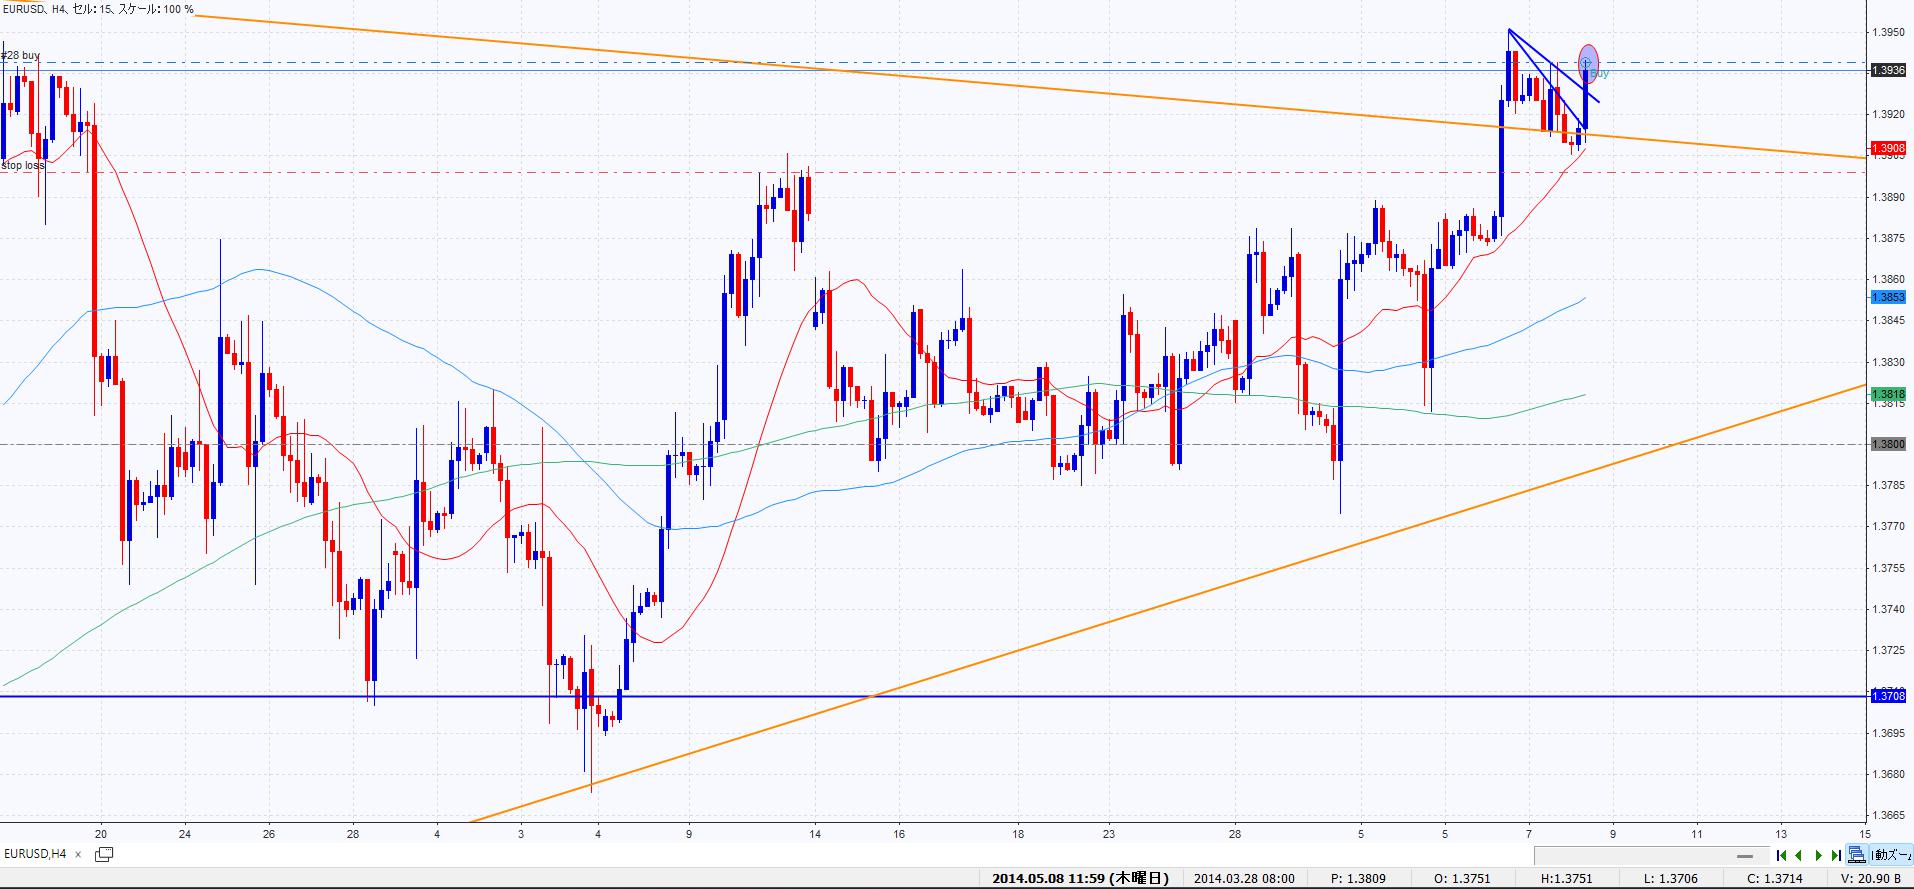Click the stop loss line label
Screen dimensions: 1914x889
pyautogui.click(x=22, y=165)
